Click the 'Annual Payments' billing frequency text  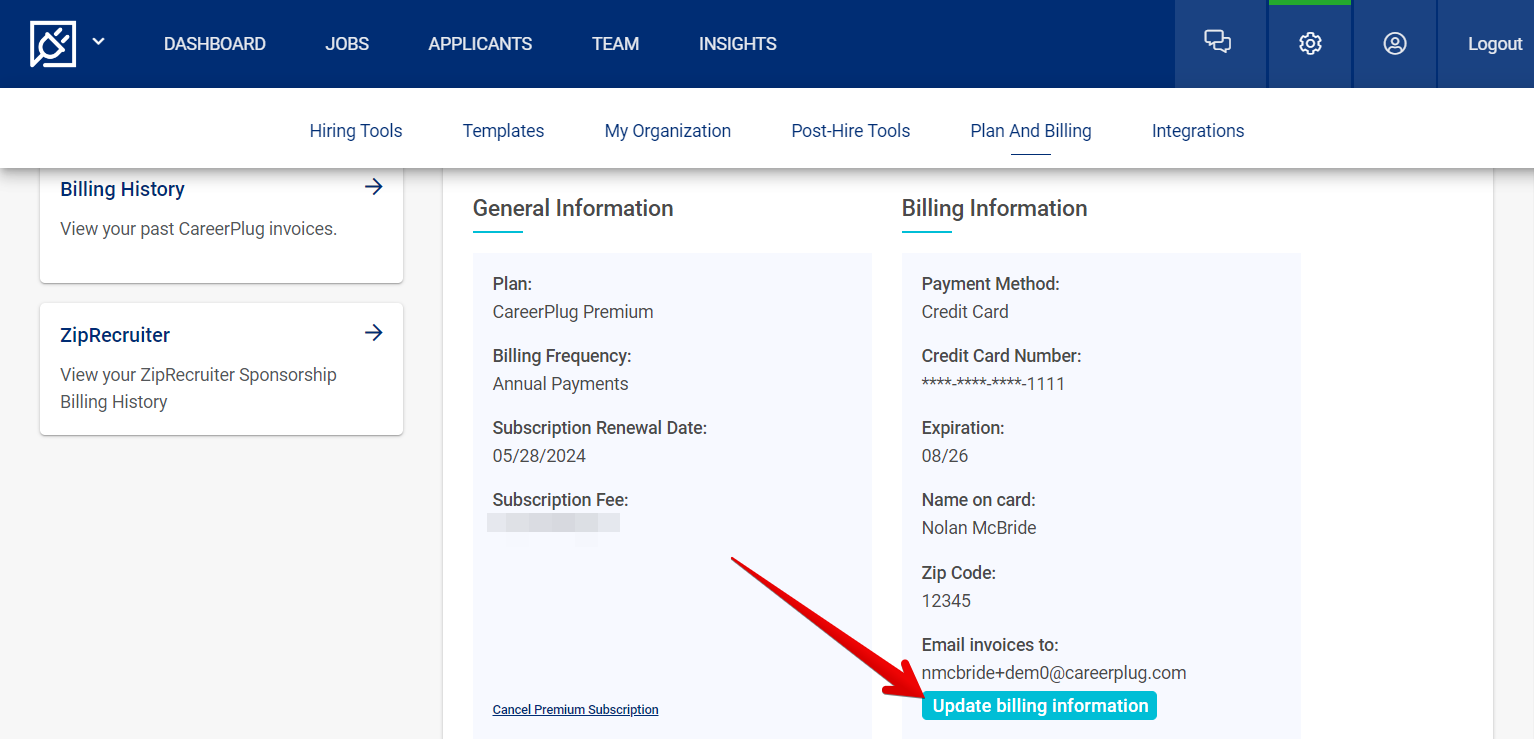[561, 384]
